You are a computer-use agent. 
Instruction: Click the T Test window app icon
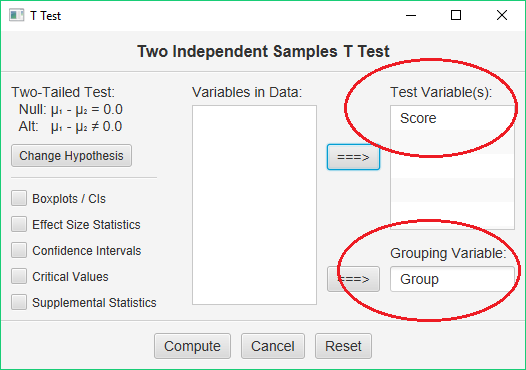16,15
